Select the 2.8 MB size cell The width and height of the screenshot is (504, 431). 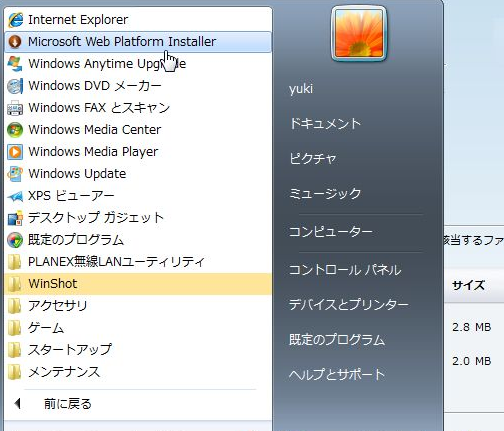click(x=471, y=327)
